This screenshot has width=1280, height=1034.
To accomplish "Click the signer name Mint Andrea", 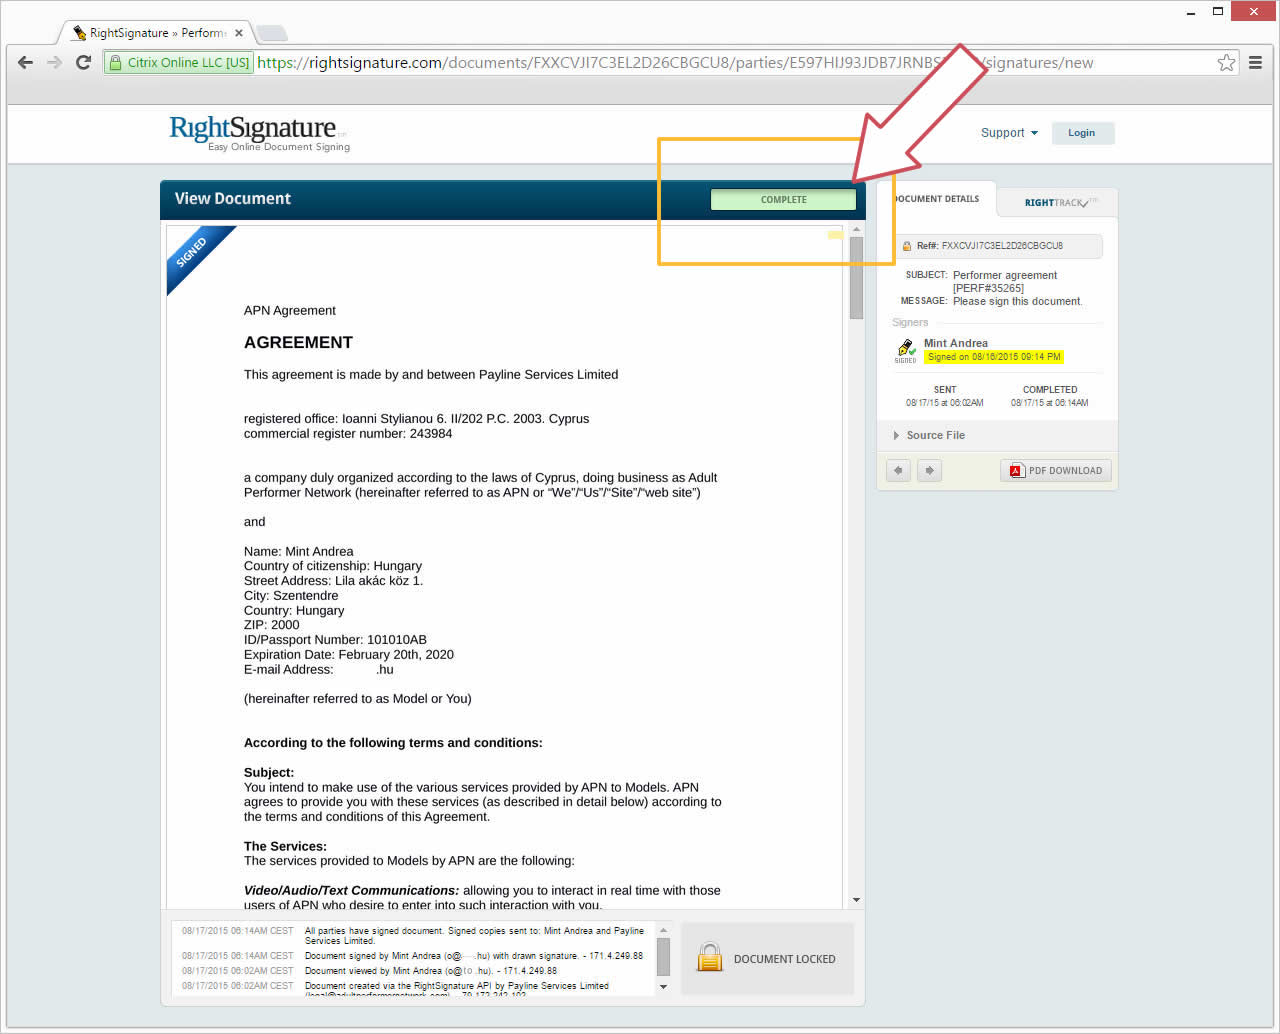I will [x=956, y=343].
